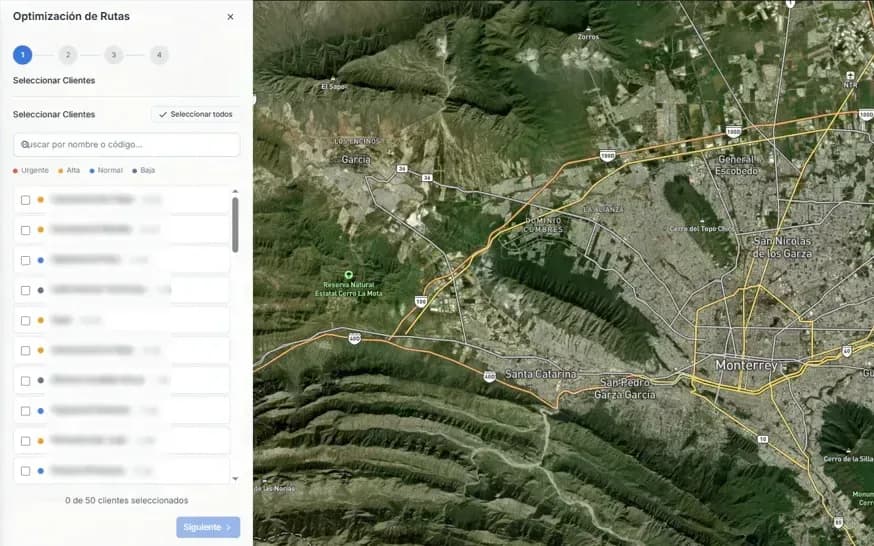Click the García town label on map
The image size is (874, 546).
[x=356, y=159]
